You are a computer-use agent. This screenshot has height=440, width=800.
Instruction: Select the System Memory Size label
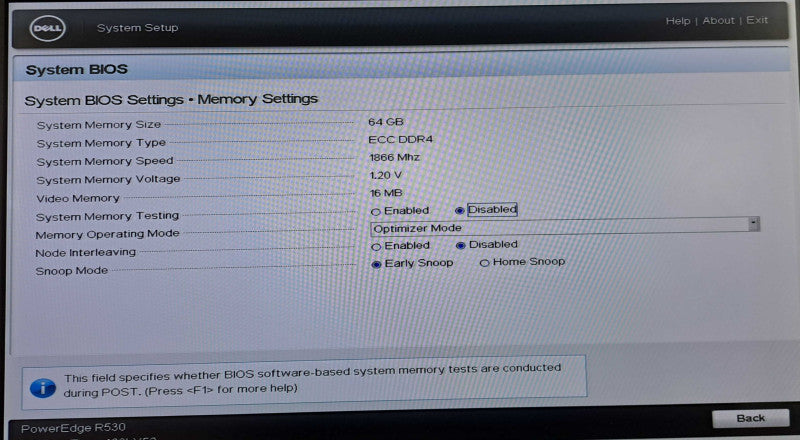pos(98,125)
